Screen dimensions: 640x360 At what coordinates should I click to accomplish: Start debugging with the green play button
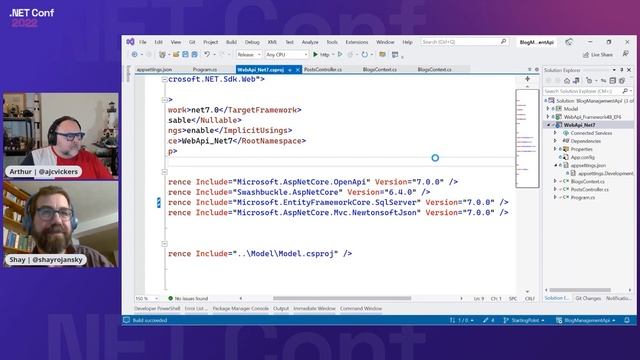click(x=315, y=54)
